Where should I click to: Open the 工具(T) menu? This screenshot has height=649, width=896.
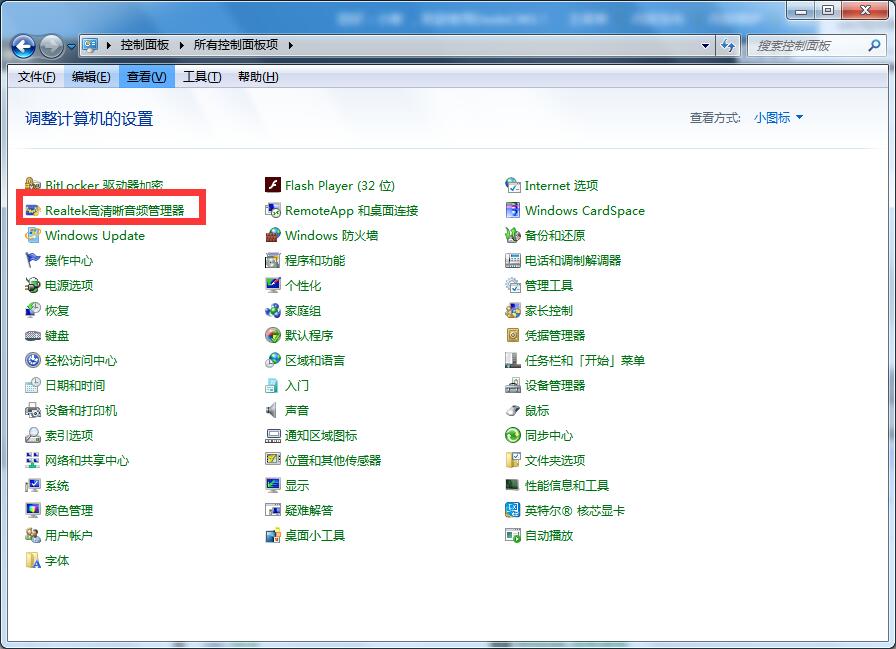pos(202,77)
